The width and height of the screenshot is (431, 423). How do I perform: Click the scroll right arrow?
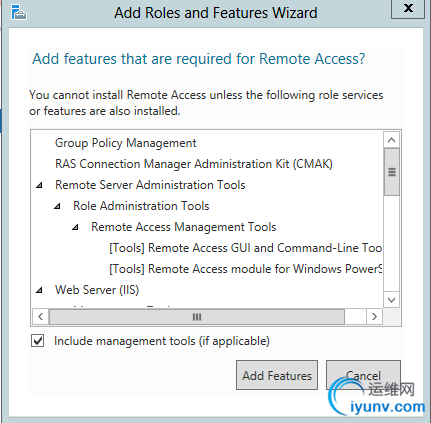(x=374, y=316)
